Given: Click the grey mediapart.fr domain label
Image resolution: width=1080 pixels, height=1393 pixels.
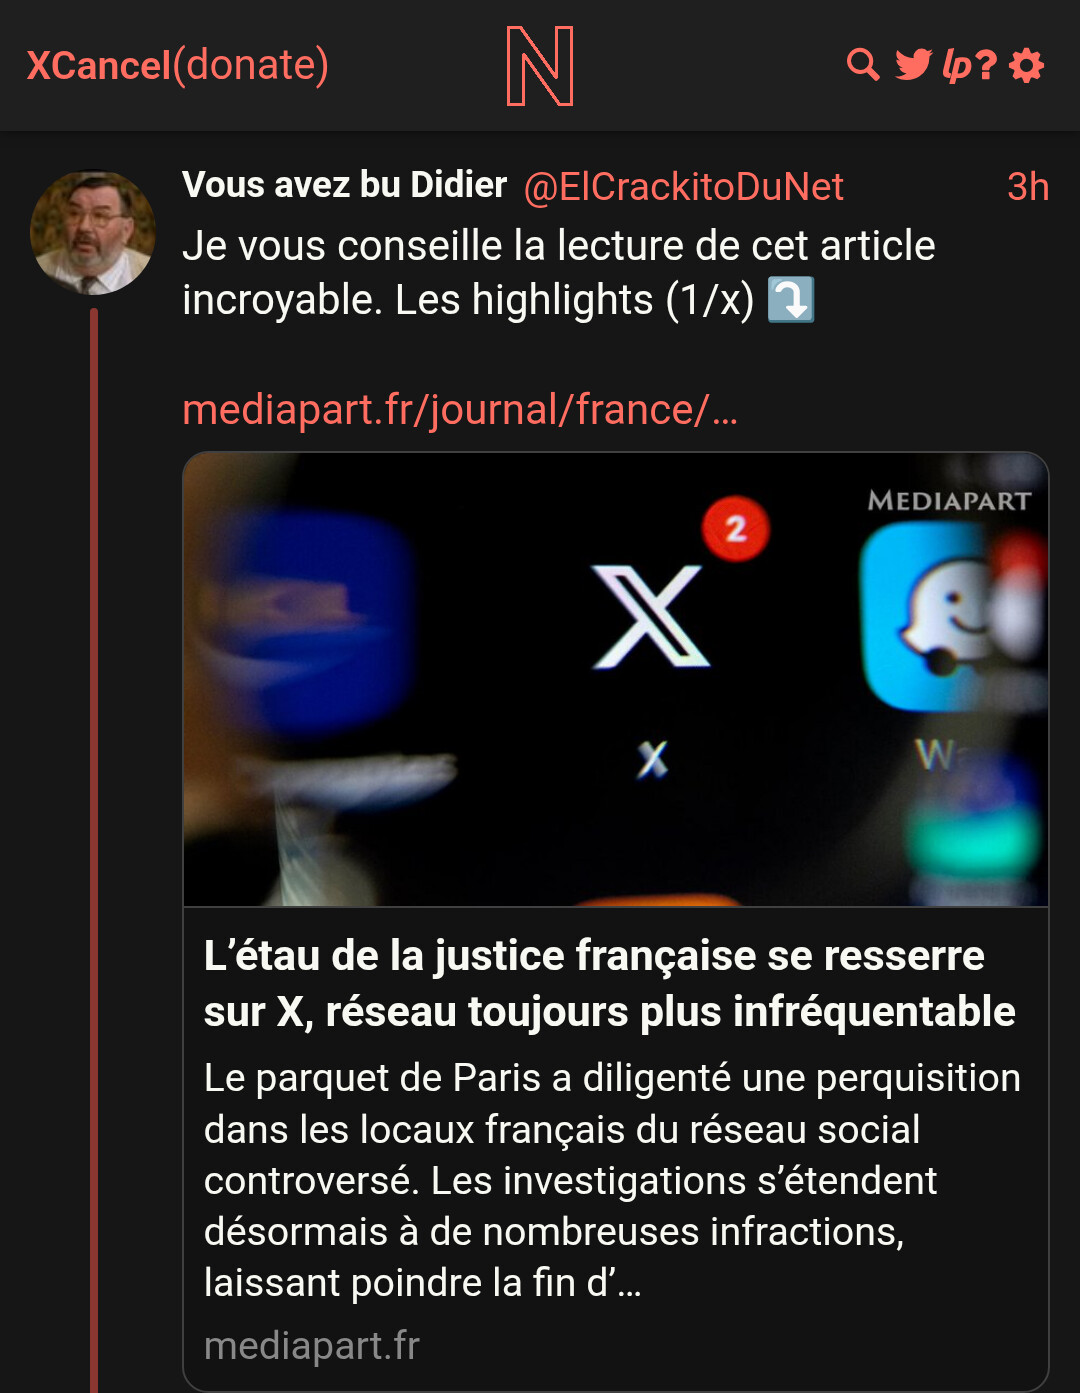Looking at the screenshot, I should 312,1346.
